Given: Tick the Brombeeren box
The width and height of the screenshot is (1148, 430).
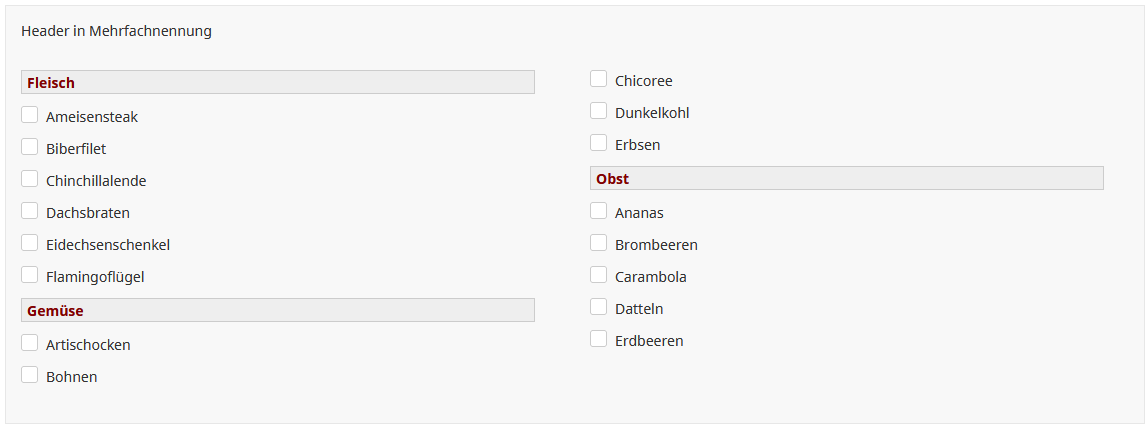Looking at the screenshot, I should [x=599, y=243].
